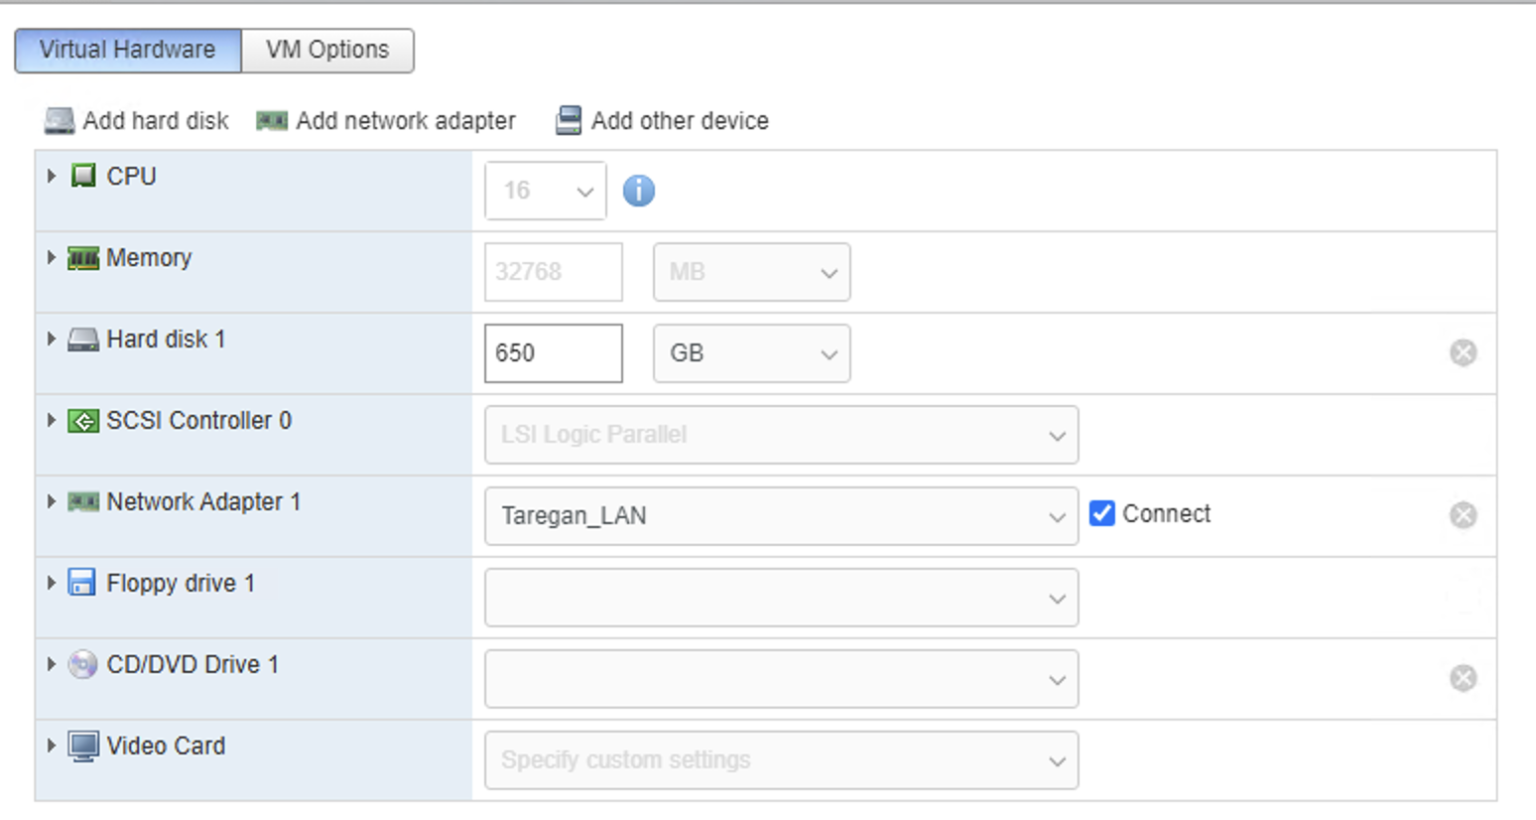Screen dimensions: 1536x820
Task: Click the Video Card monitor icon
Action: point(84,745)
